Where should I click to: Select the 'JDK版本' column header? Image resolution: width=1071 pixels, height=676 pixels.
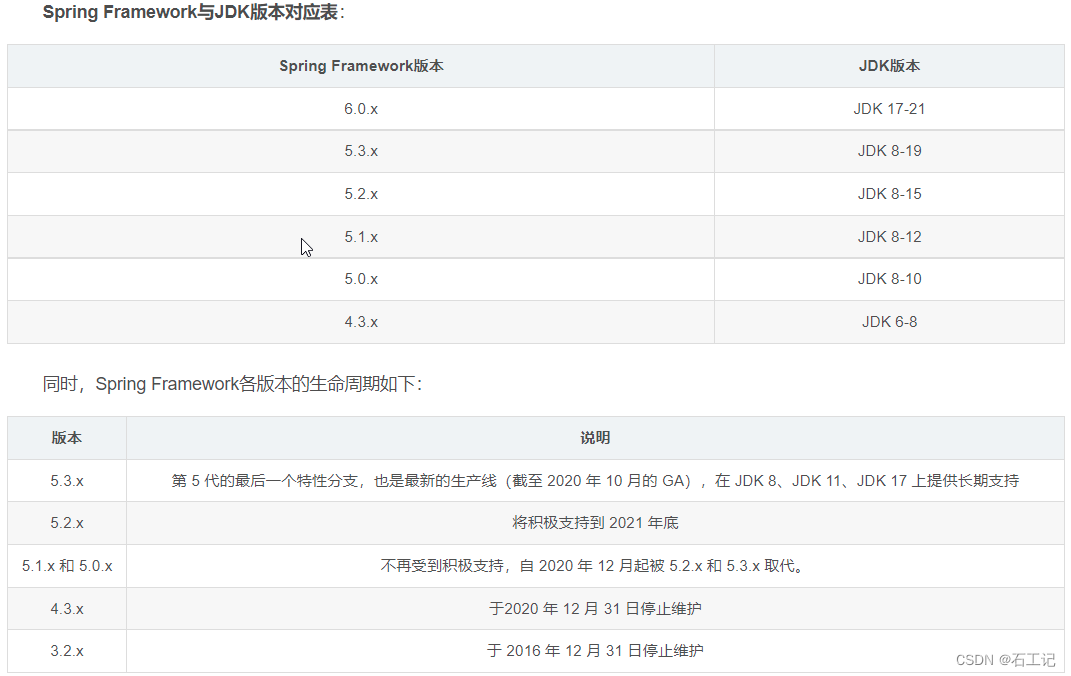coord(889,66)
